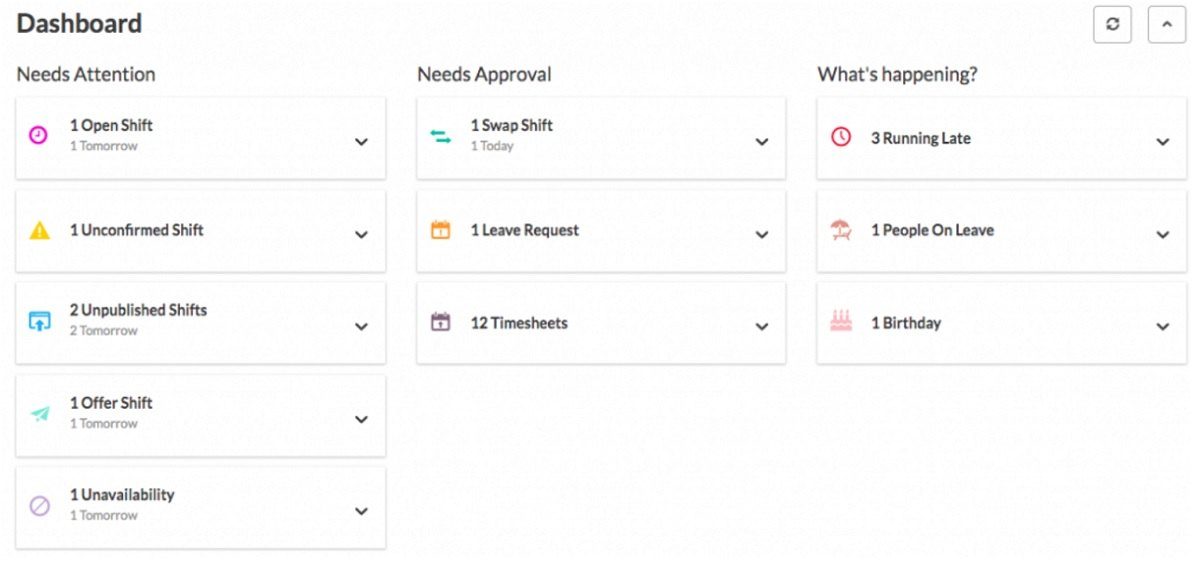The image size is (1200, 582).
Task: Click the Birthday cake icon
Action: click(x=842, y=322)
